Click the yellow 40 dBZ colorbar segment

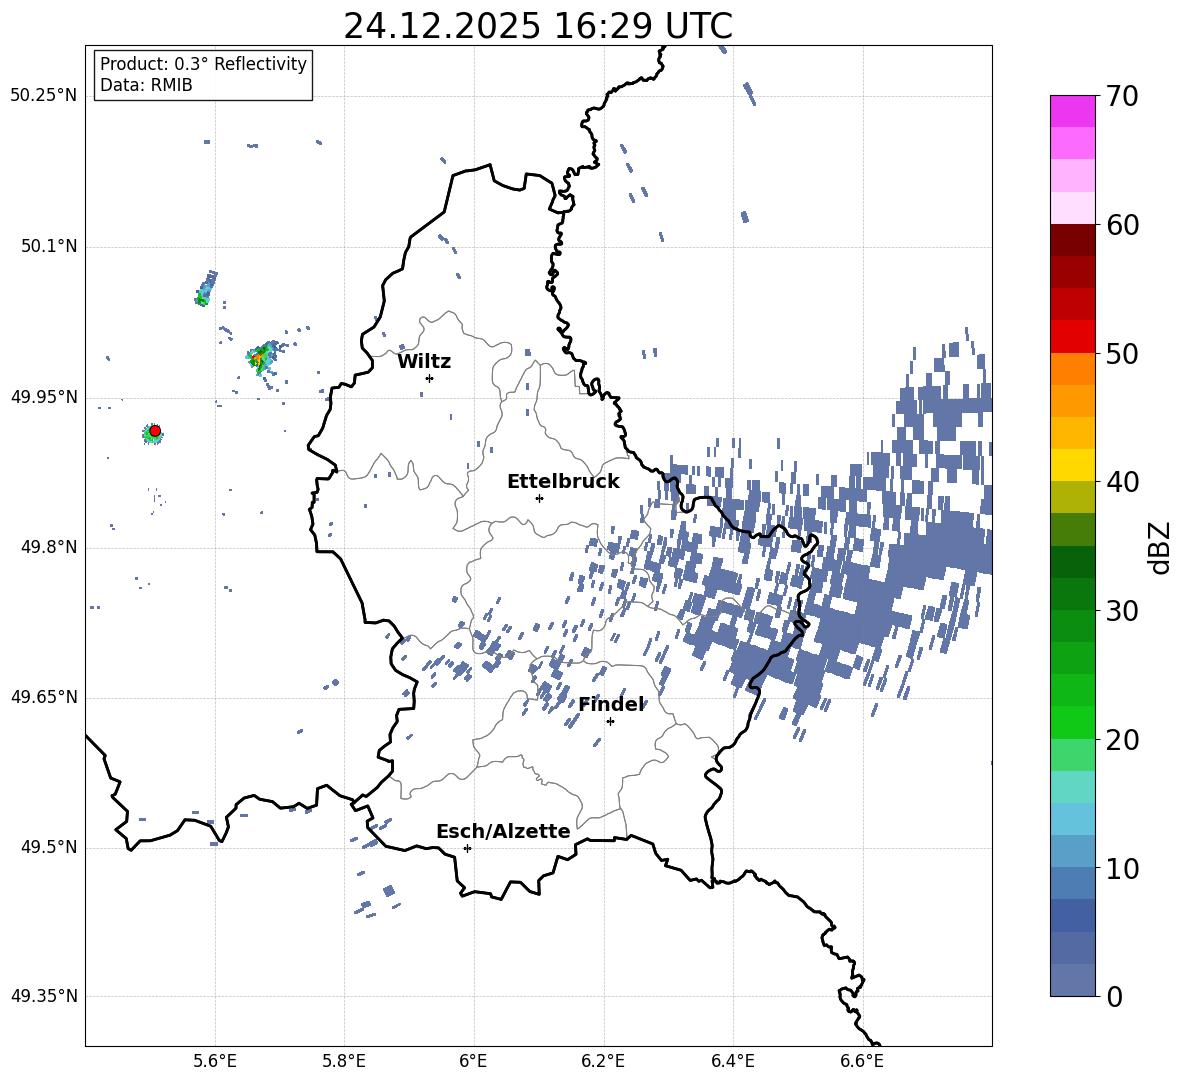1072,465
